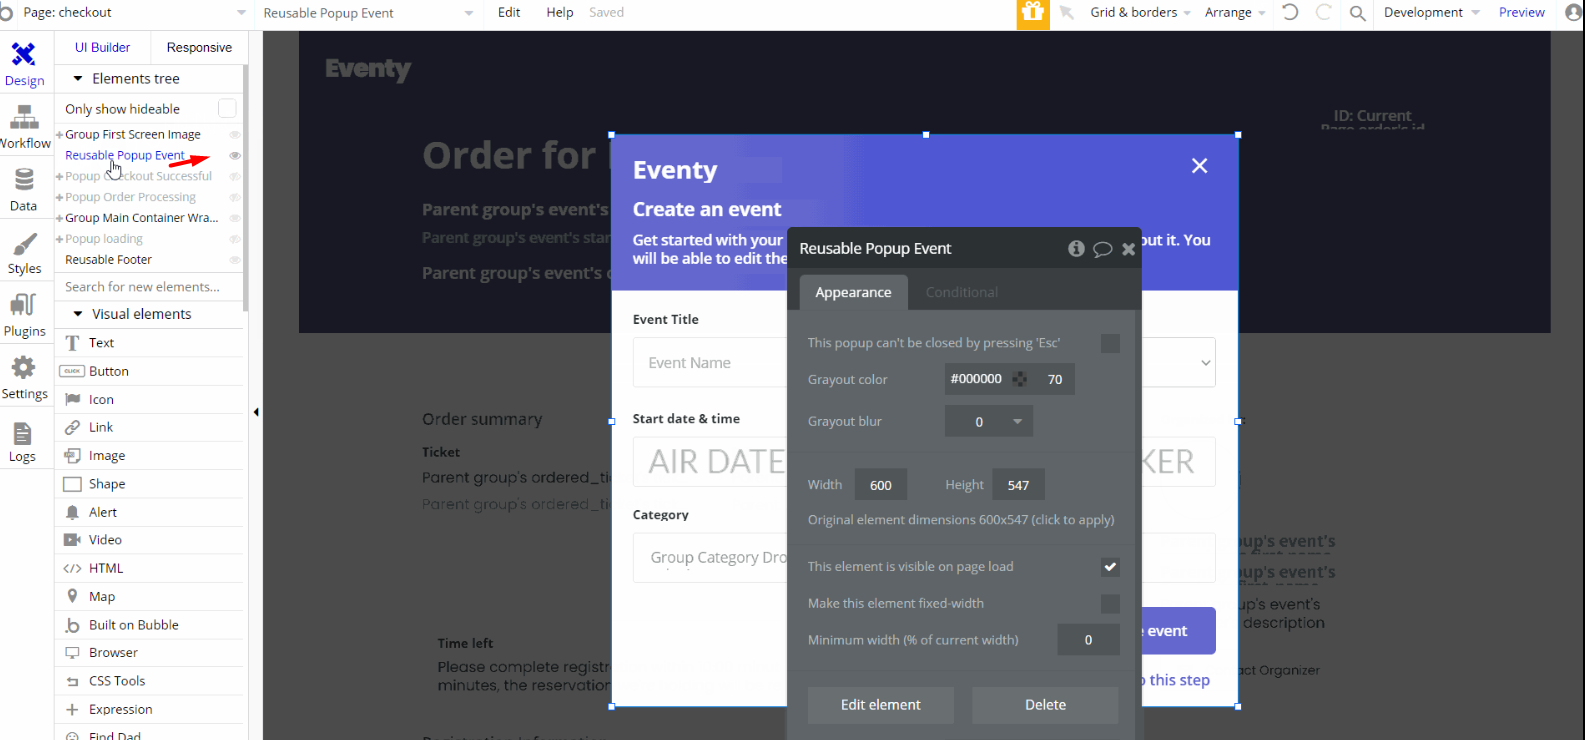Open search with the magnifier icon
Image resolution: width=1585 pixels, height=740 pixels.
click(x=1357, y=13)
